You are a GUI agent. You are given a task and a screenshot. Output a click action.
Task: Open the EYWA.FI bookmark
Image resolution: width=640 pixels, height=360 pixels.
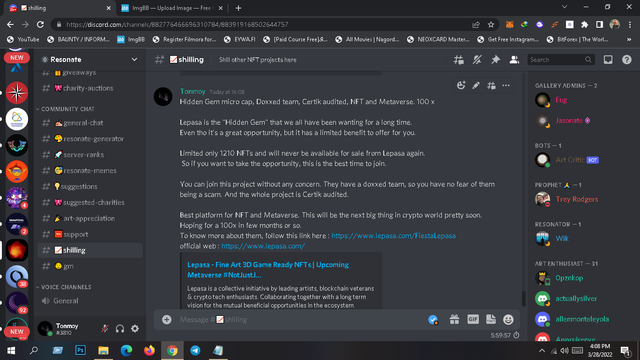240,39
